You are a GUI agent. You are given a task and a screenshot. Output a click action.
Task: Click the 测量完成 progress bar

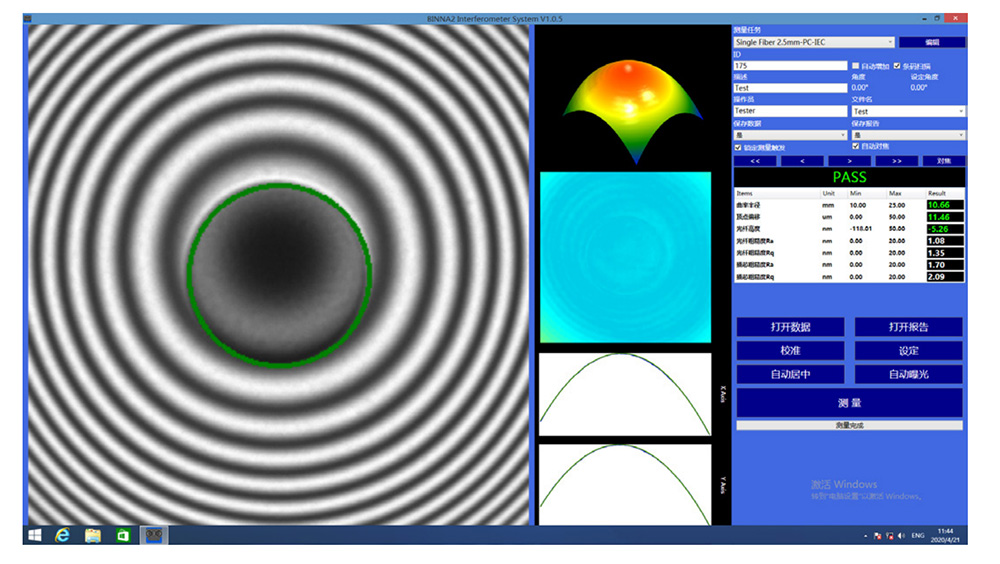click(x=849, y=426)
